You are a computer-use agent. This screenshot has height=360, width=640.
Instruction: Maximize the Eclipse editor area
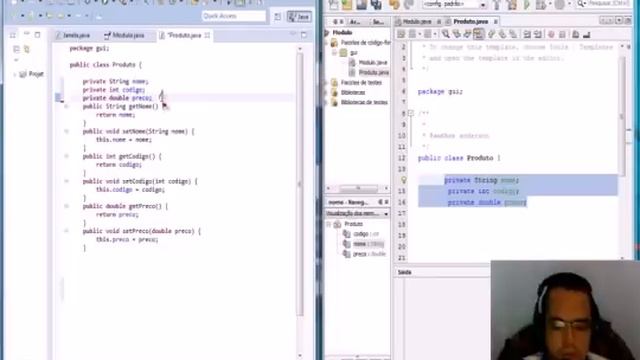coord(304,35)
